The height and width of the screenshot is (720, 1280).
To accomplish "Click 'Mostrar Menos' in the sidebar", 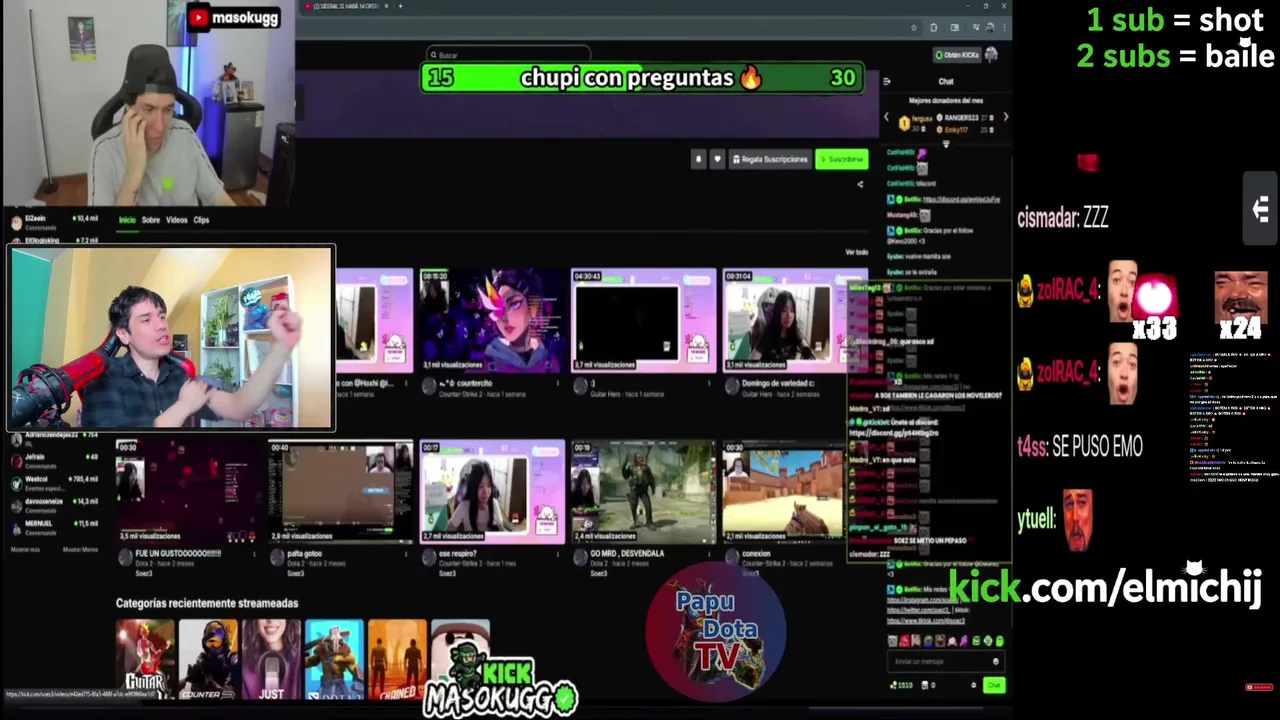I will (80, 550).
